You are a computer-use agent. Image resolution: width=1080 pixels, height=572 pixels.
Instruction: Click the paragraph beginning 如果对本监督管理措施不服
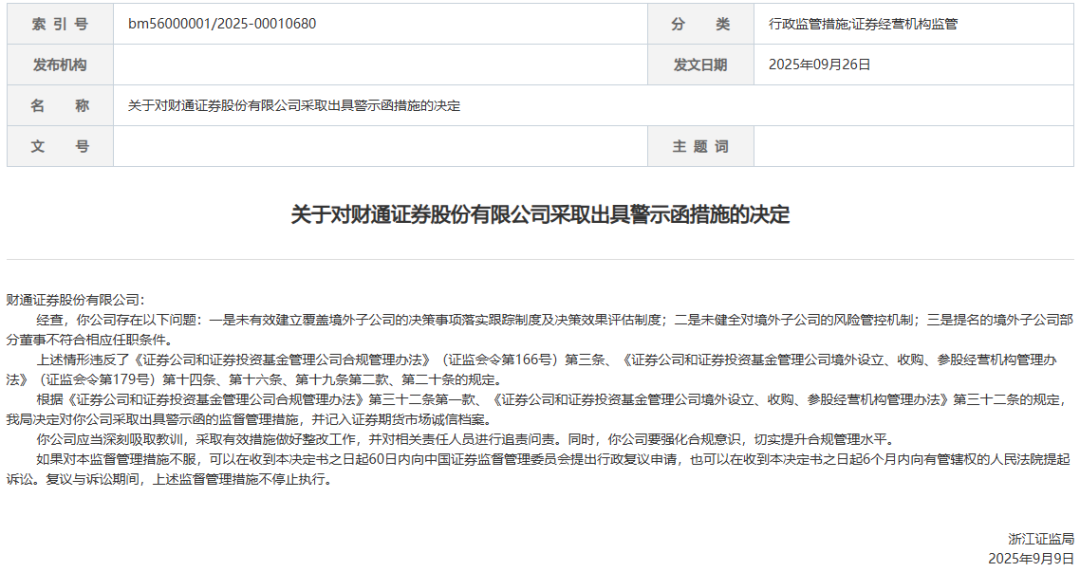pos(539,469)
